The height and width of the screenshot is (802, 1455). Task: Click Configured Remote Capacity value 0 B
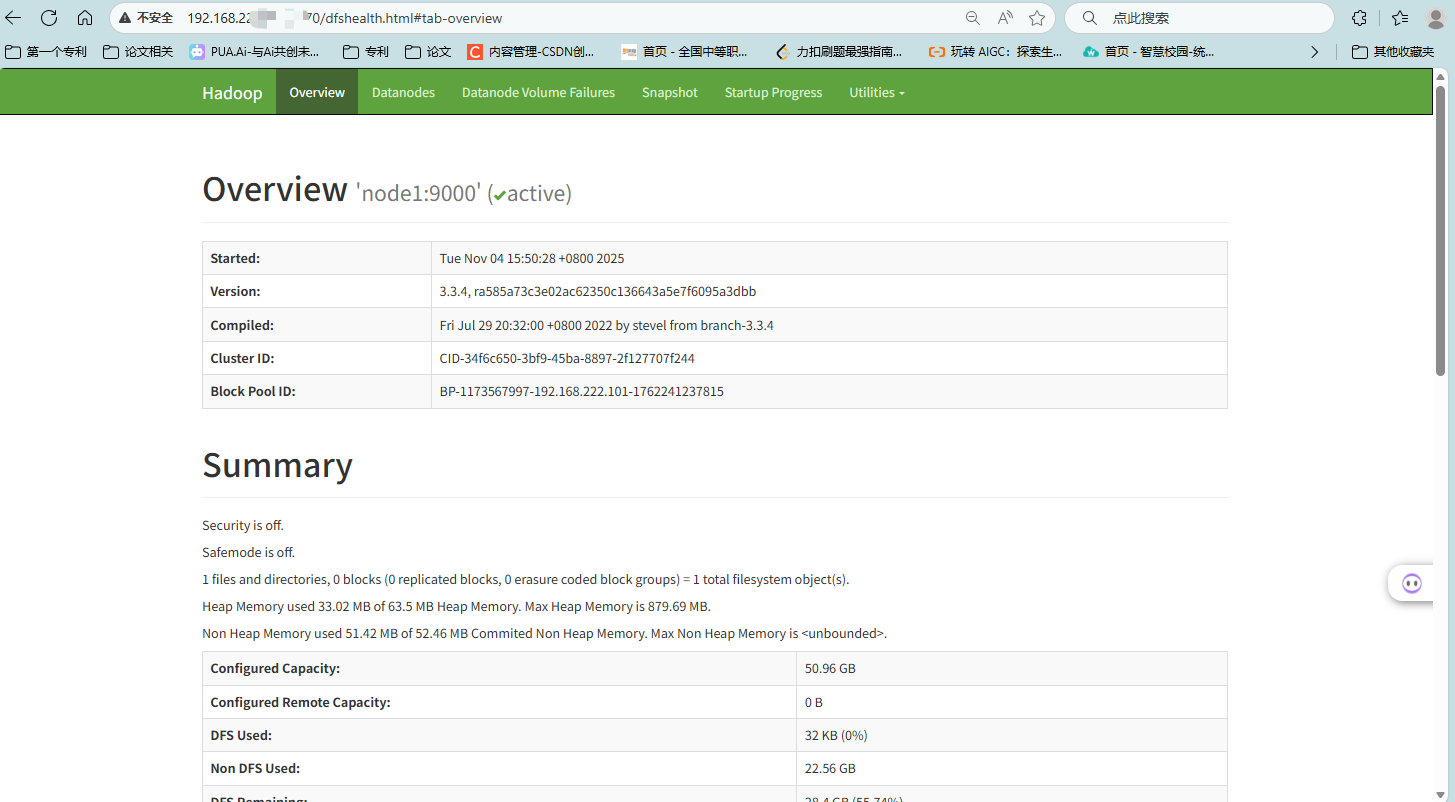tap(814, 702)
